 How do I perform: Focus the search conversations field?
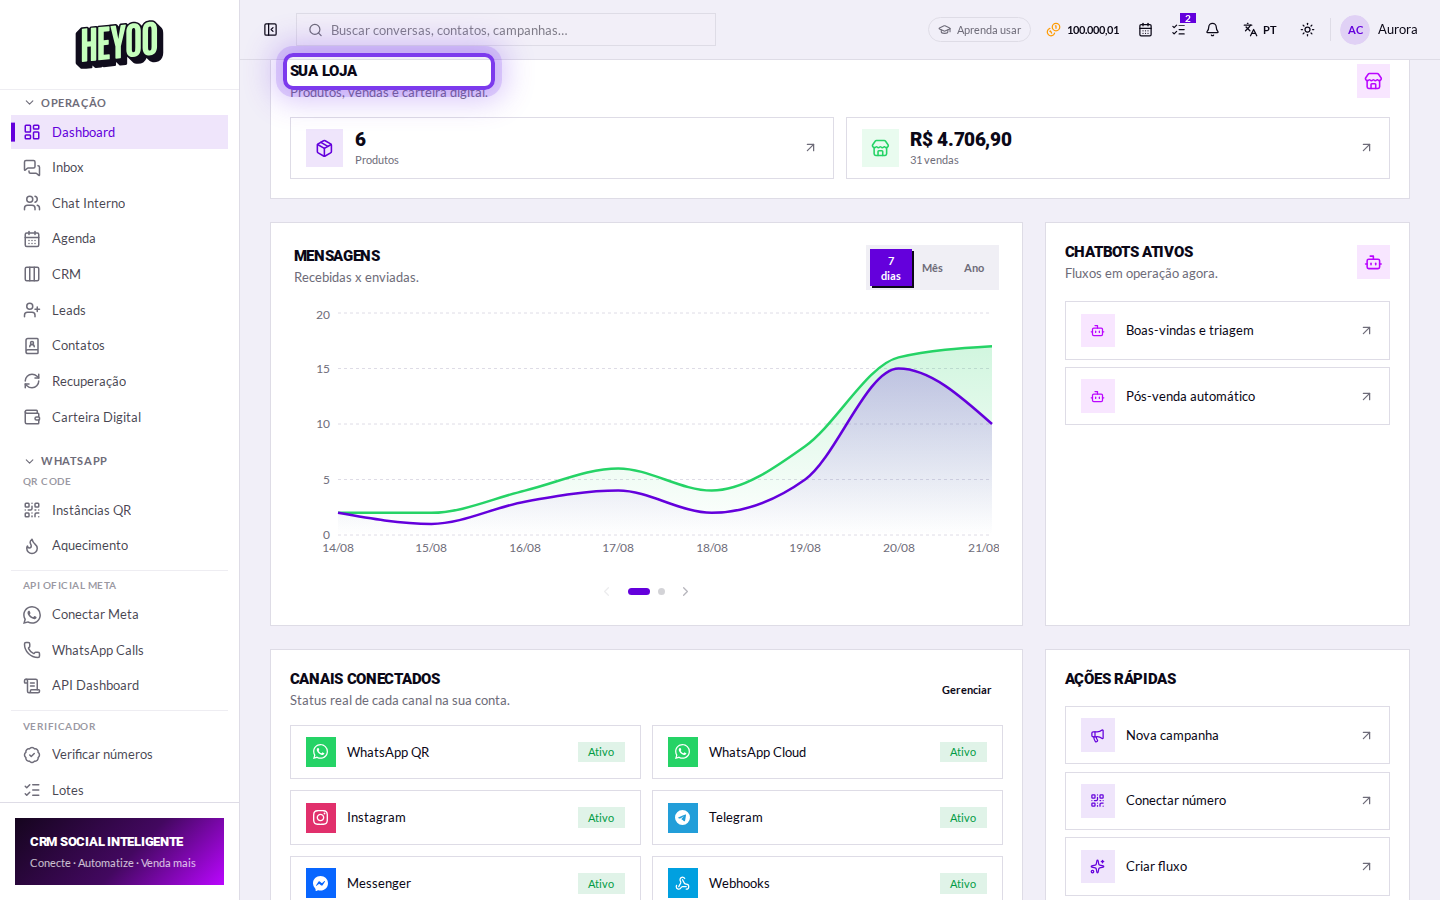(506, 30)
